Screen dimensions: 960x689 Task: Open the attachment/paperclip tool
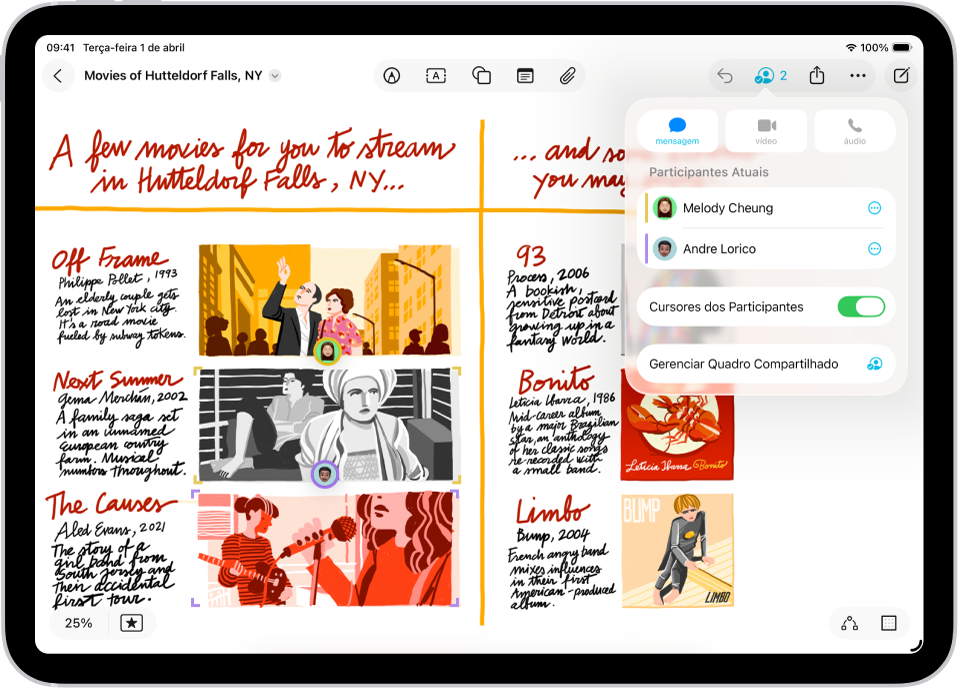(568, 75)
